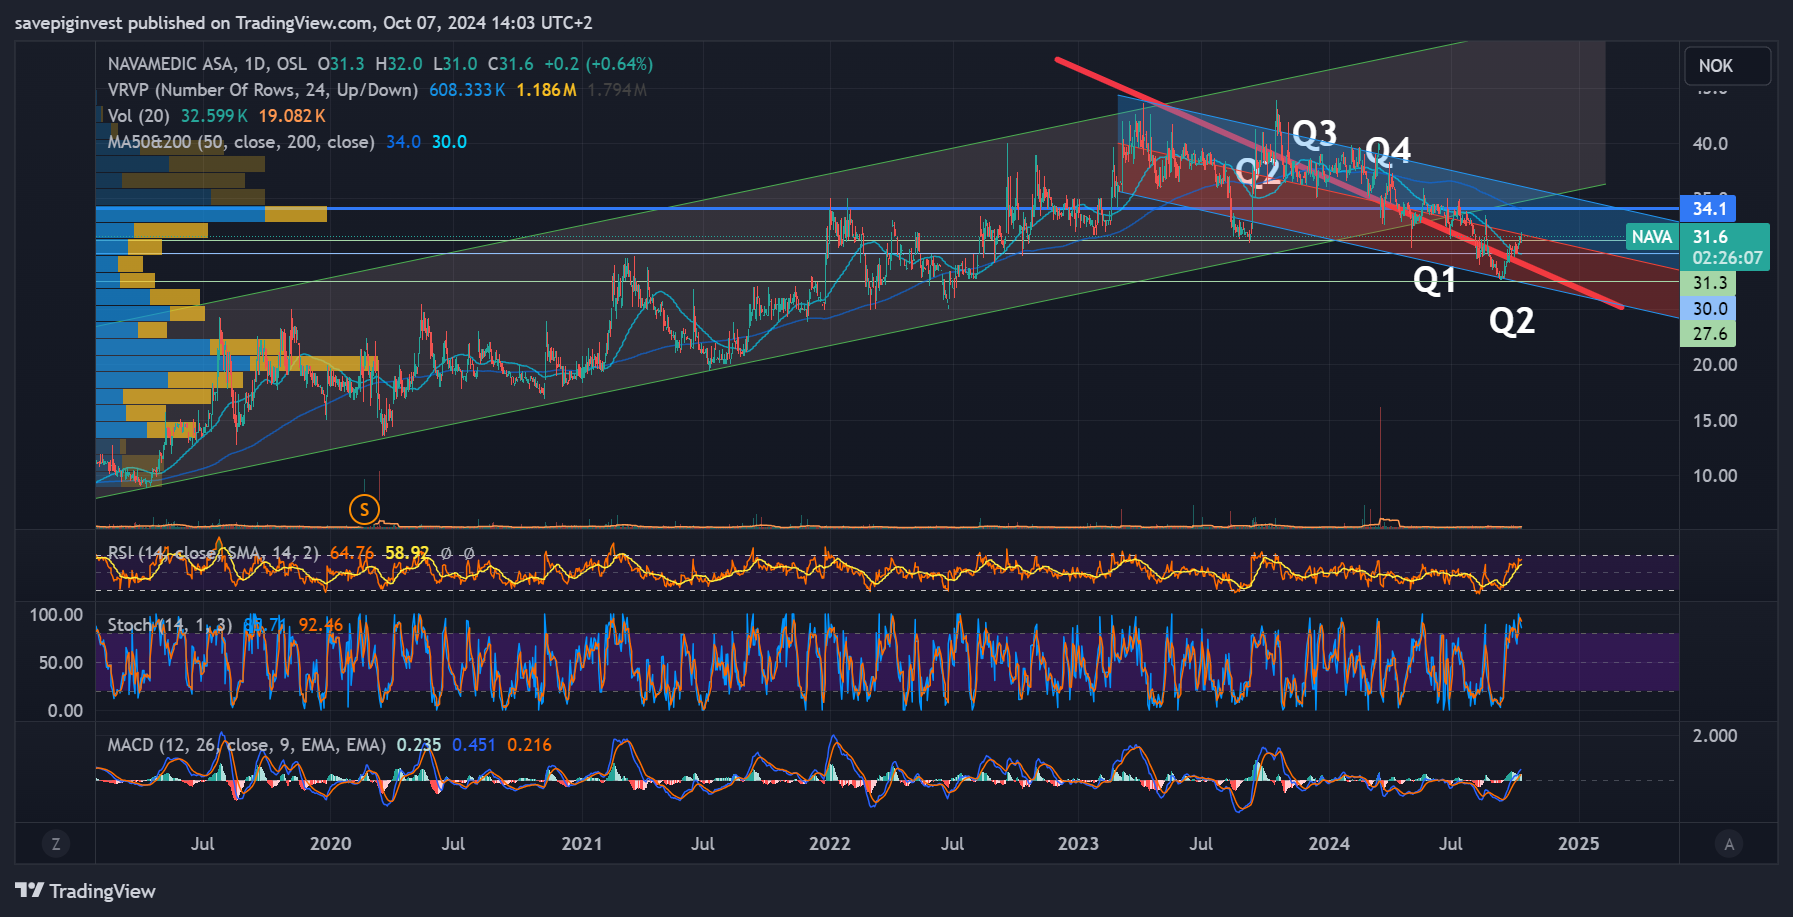Click the 20.00 price scale label
The height and width of the screenshot is (917, 1793).
click(1715, 365)
